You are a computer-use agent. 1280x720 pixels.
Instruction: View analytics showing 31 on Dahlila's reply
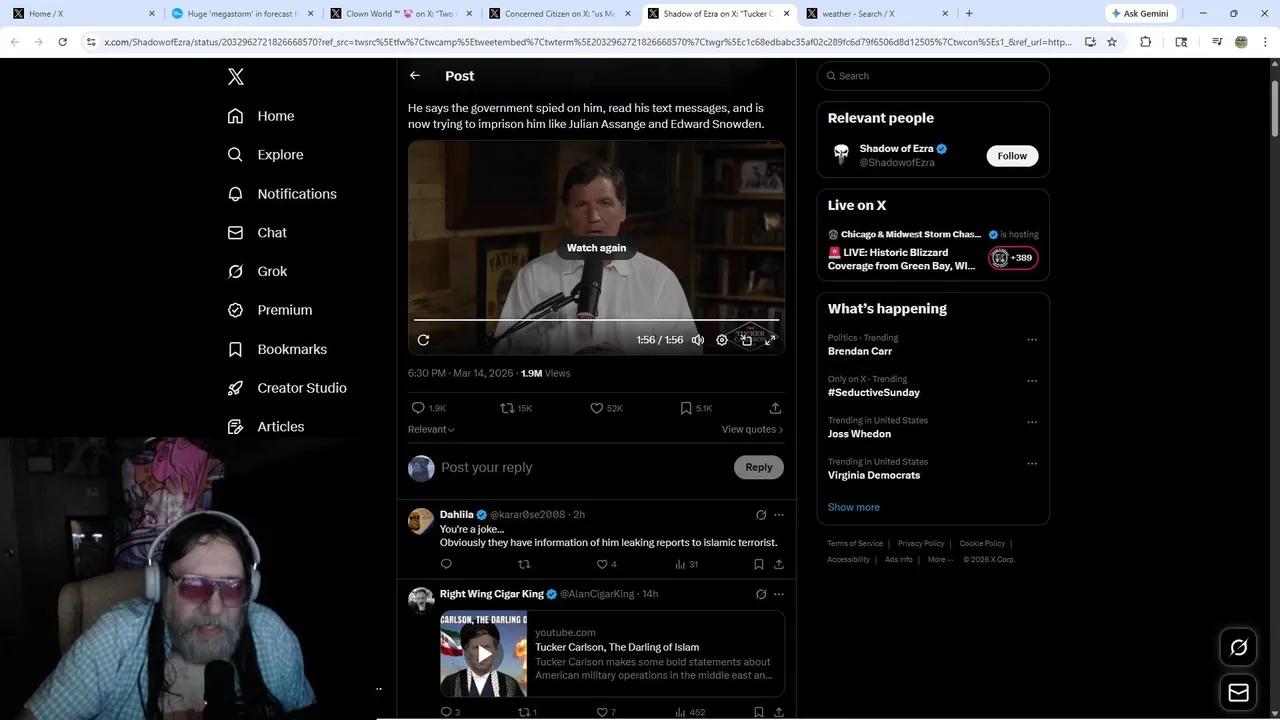pos(686,564)
